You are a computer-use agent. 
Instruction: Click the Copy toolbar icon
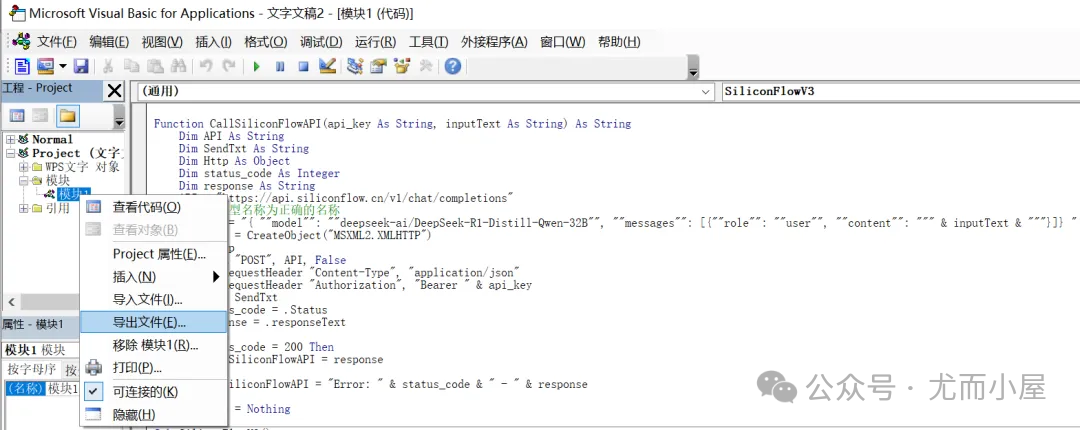click(132, 66)
